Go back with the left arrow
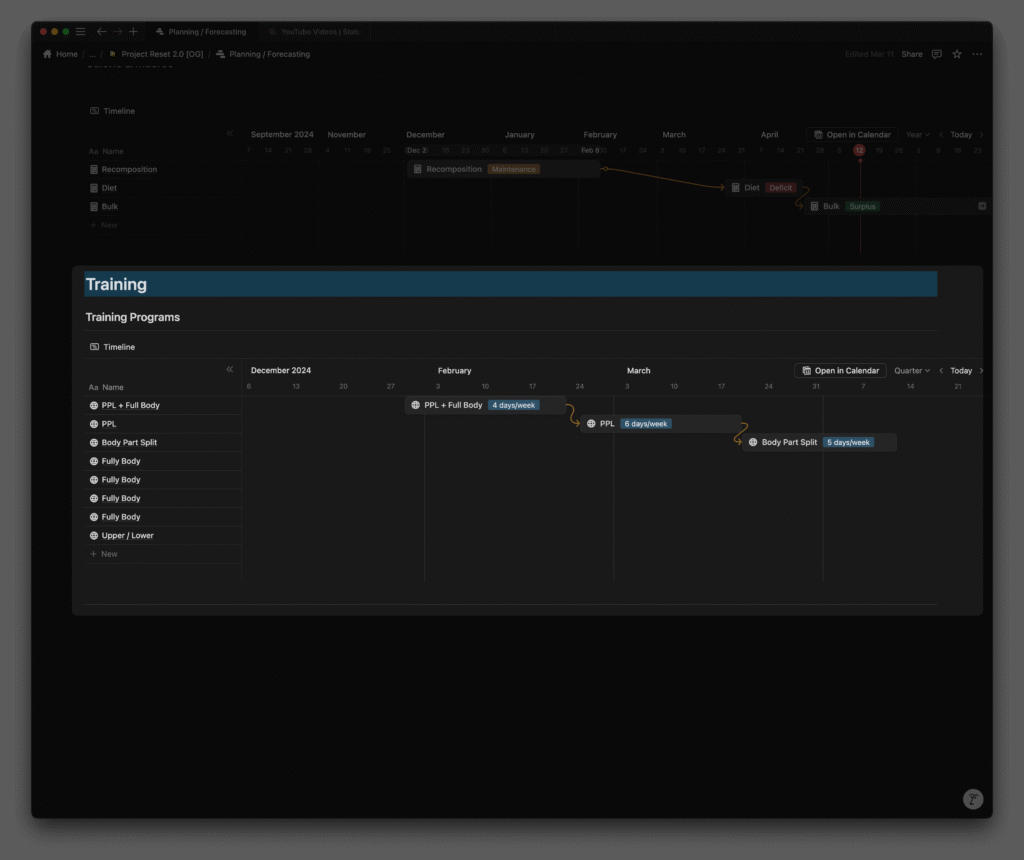The image size is (1024, 860). [x=101, y=32]
